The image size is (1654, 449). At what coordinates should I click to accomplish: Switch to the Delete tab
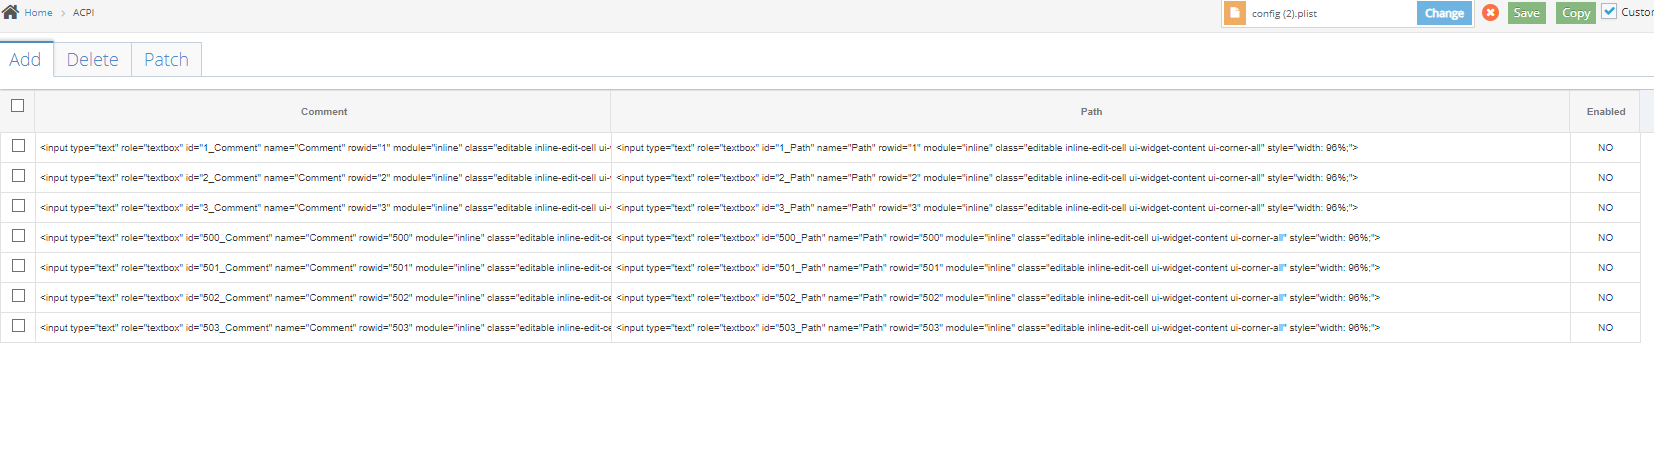(92, 60)
